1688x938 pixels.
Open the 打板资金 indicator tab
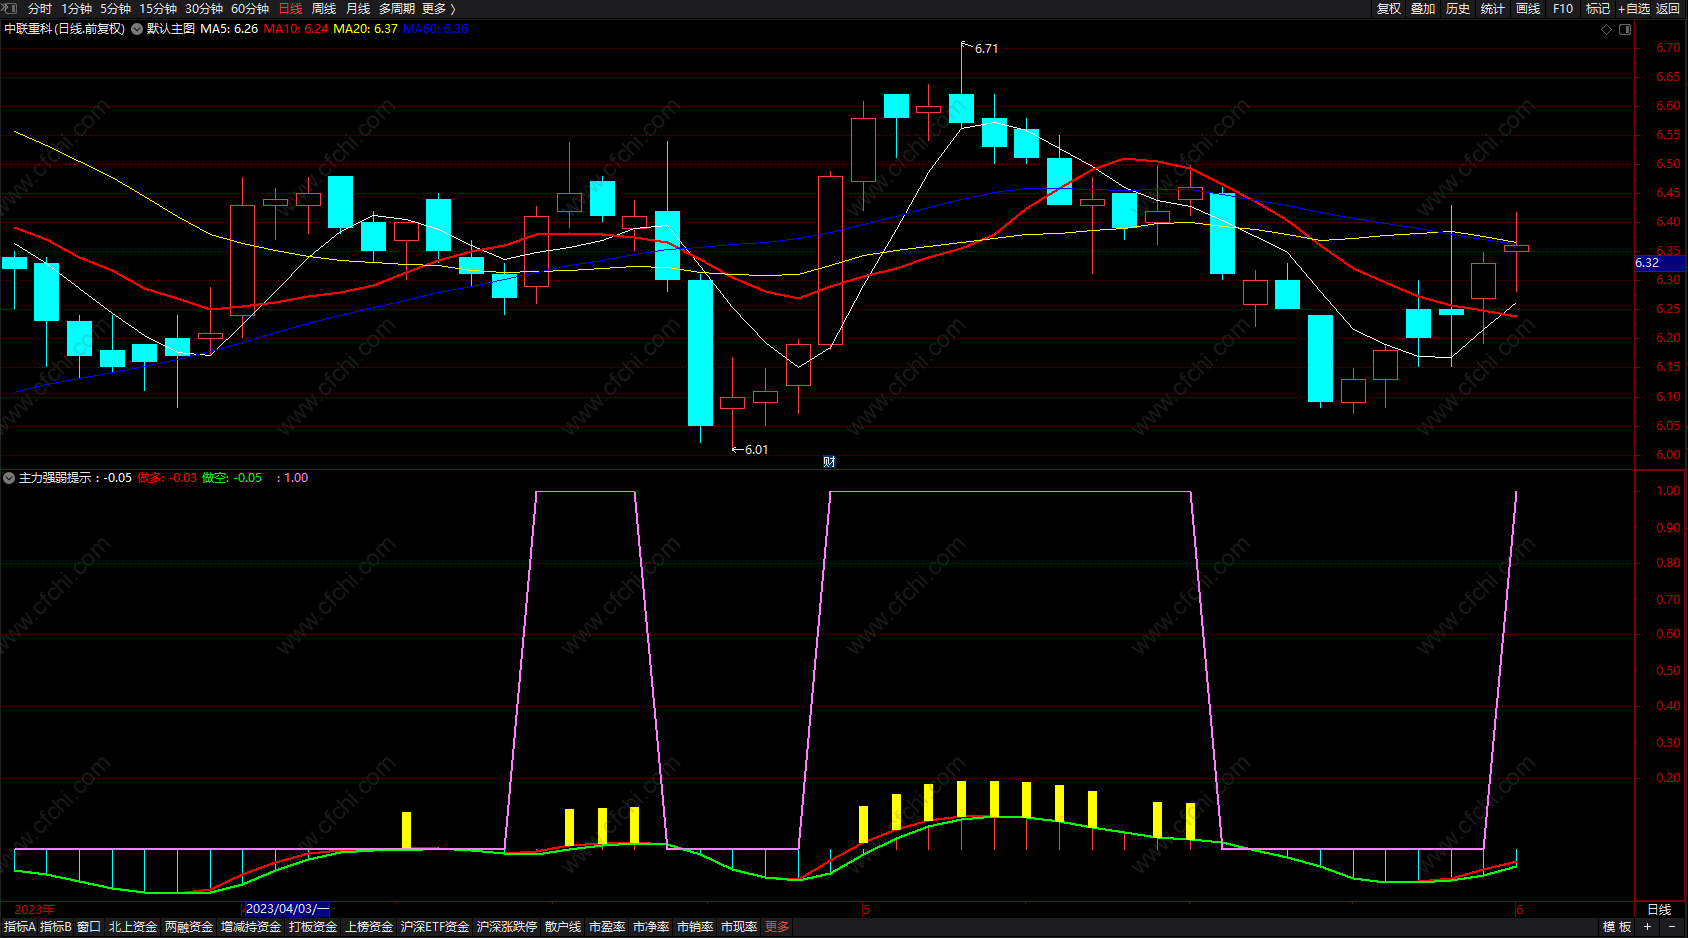[x=313, y=927]
